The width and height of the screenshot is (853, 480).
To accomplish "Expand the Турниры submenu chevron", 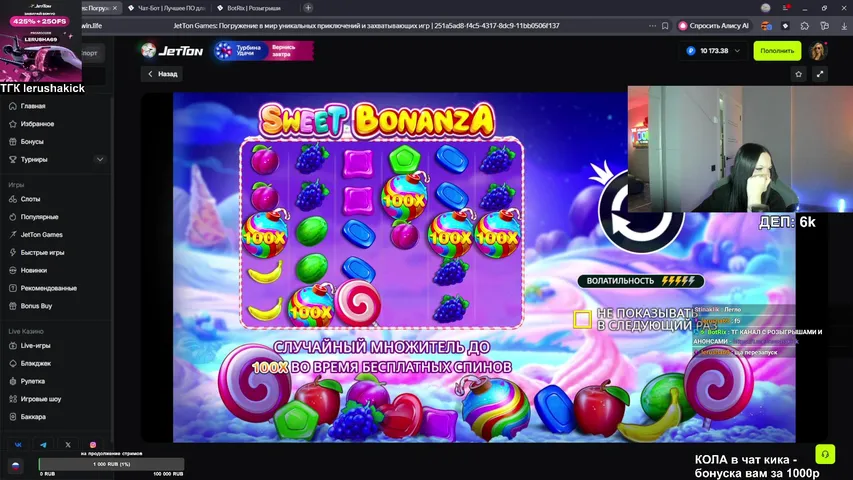I will [100, 159].
